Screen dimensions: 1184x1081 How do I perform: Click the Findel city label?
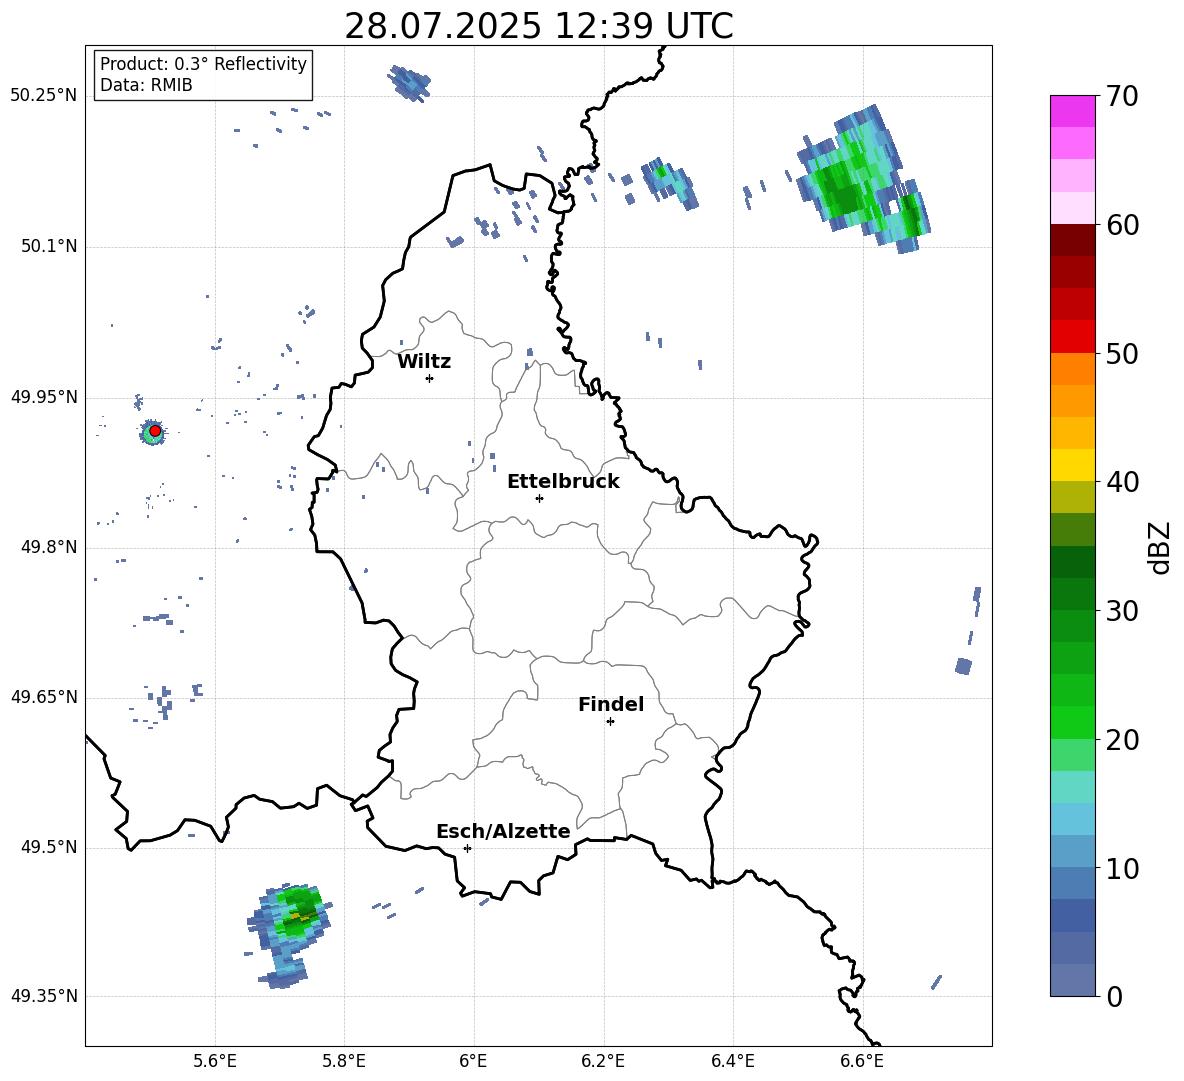click(x=611, y=704)
